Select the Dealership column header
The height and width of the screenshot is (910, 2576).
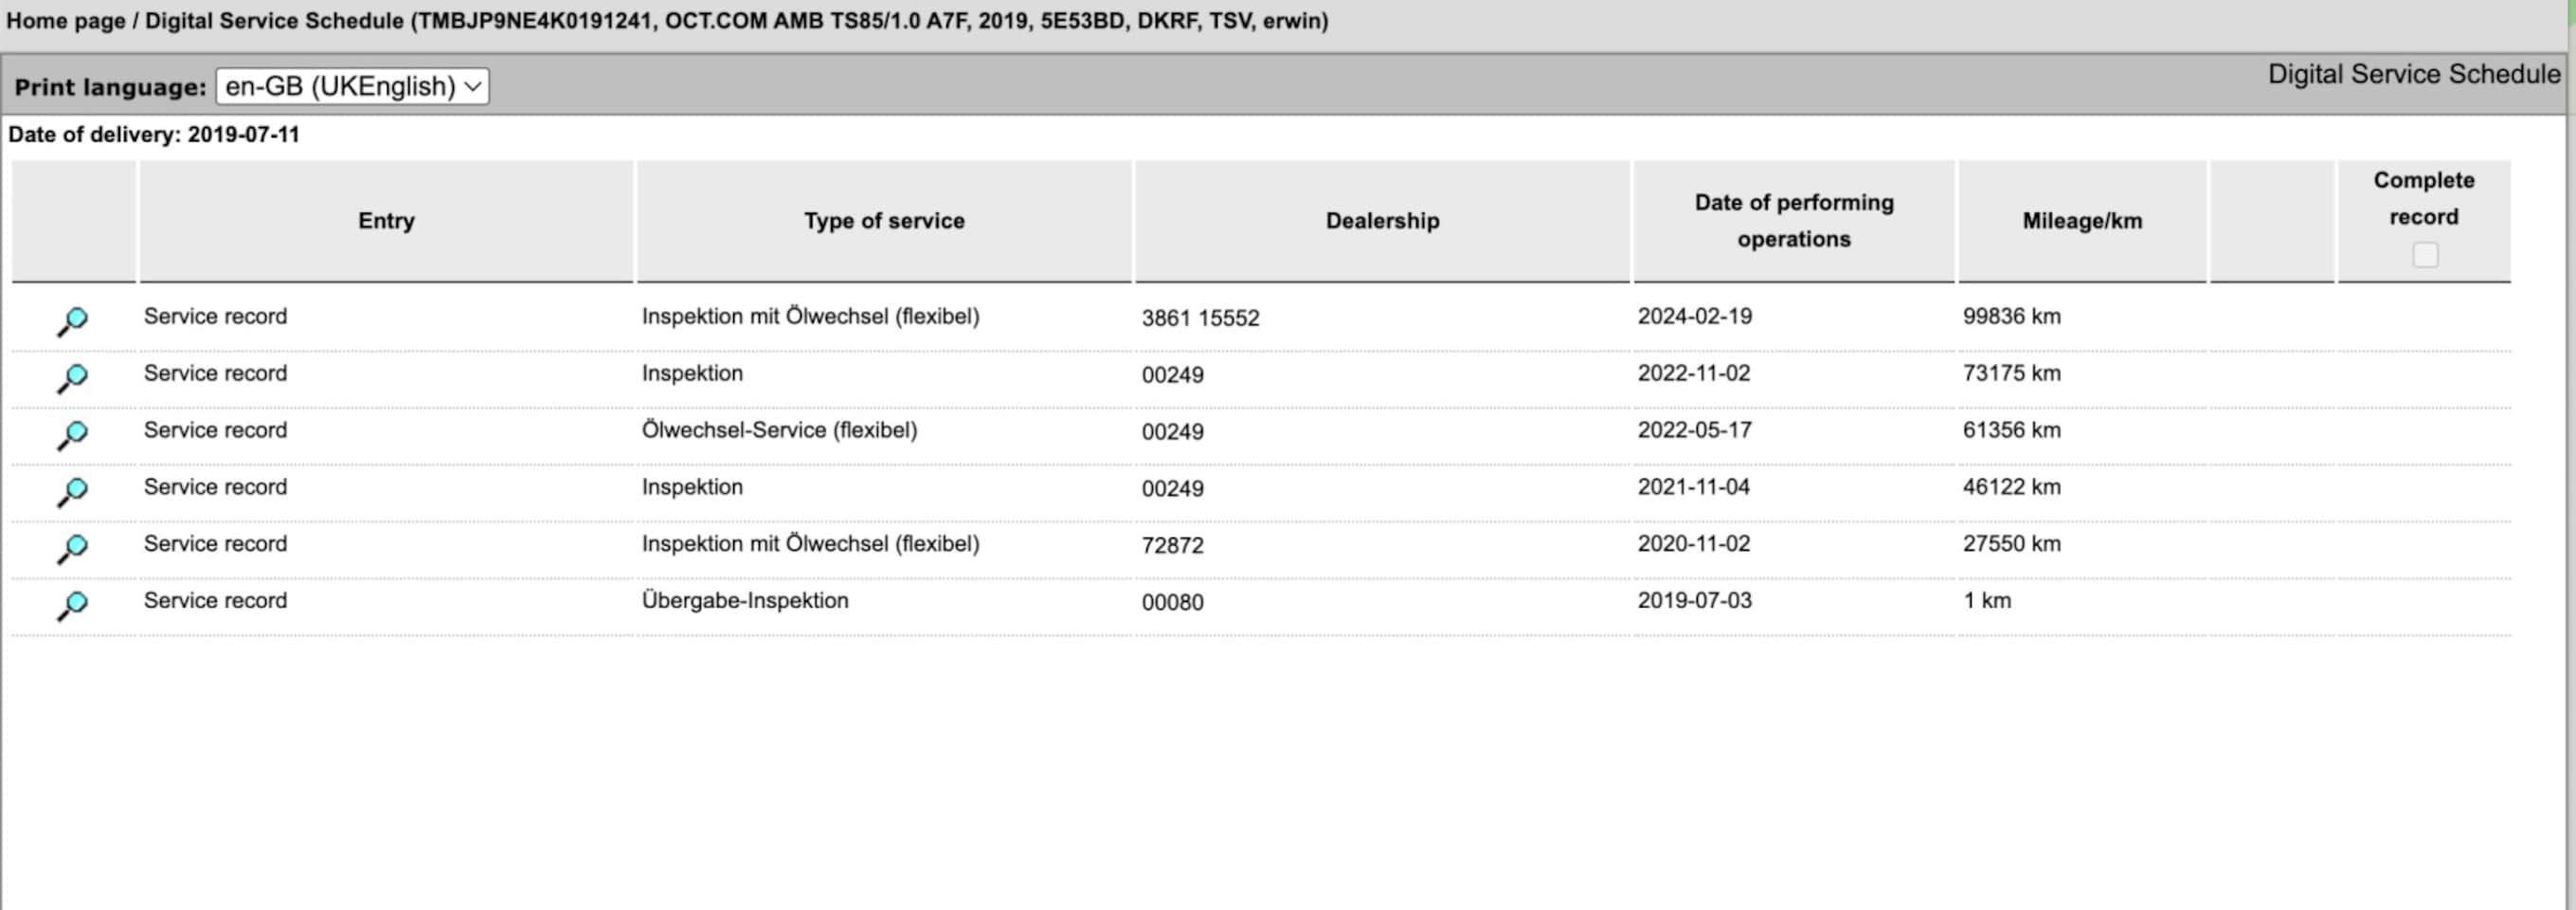1382,221
